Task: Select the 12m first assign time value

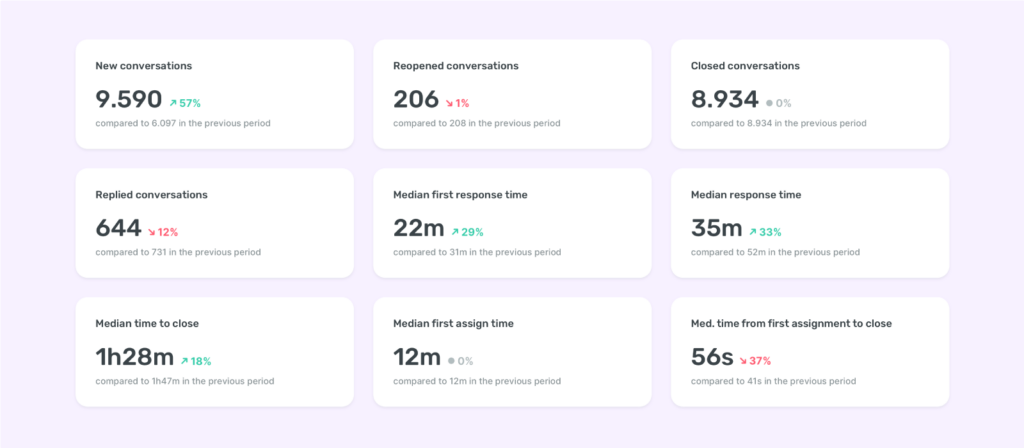Action: point(417,357)
